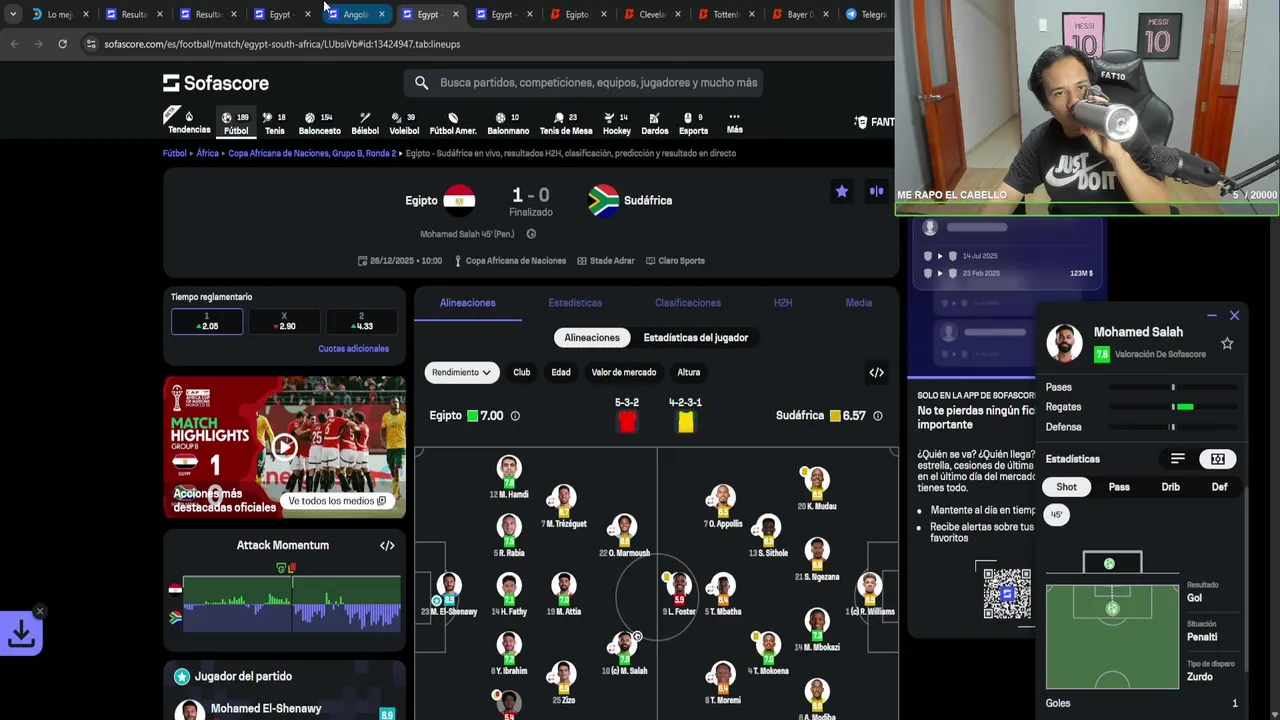The width and height of the screenshot is (1280, 720).
Task: Select the Club lineup filter
Action: coord(522,373)
